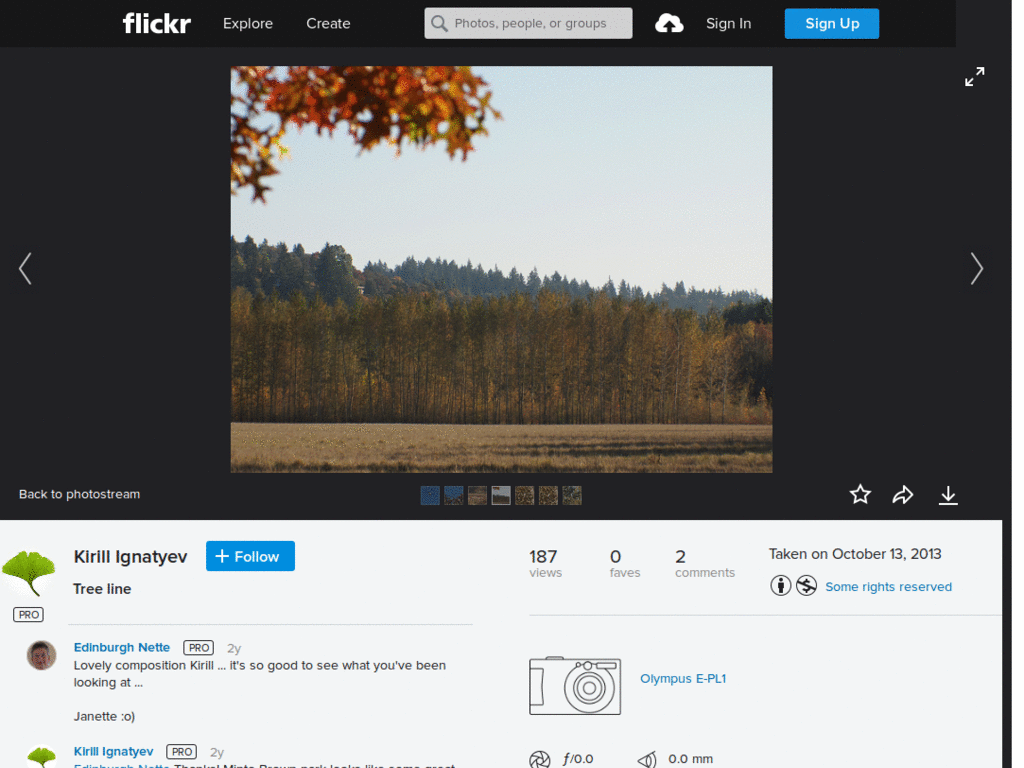Viewport: 1024px width, 768px height.
Task: Click the Creative Commons attribution person icon
Action: 780,585
